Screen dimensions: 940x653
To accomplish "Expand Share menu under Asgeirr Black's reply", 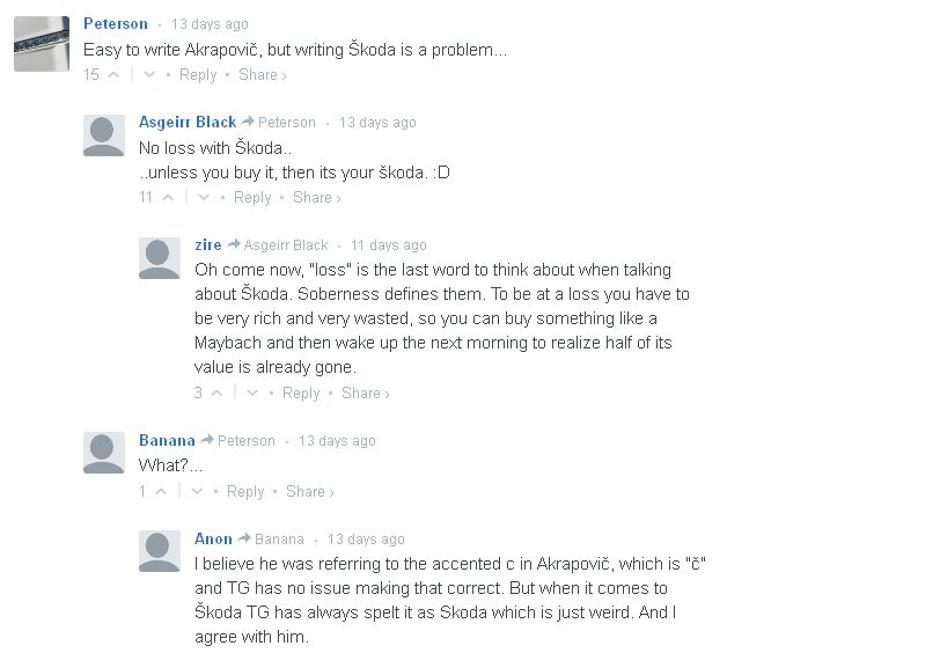I will point(316,198).
